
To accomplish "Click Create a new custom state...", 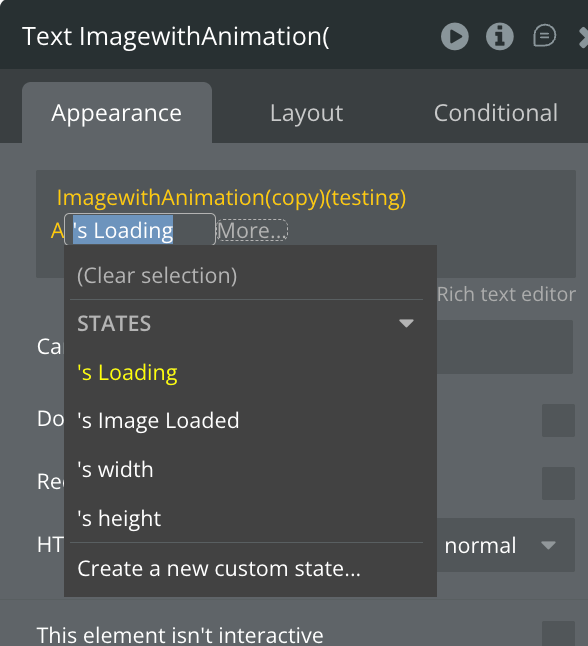I will (219, 569).
